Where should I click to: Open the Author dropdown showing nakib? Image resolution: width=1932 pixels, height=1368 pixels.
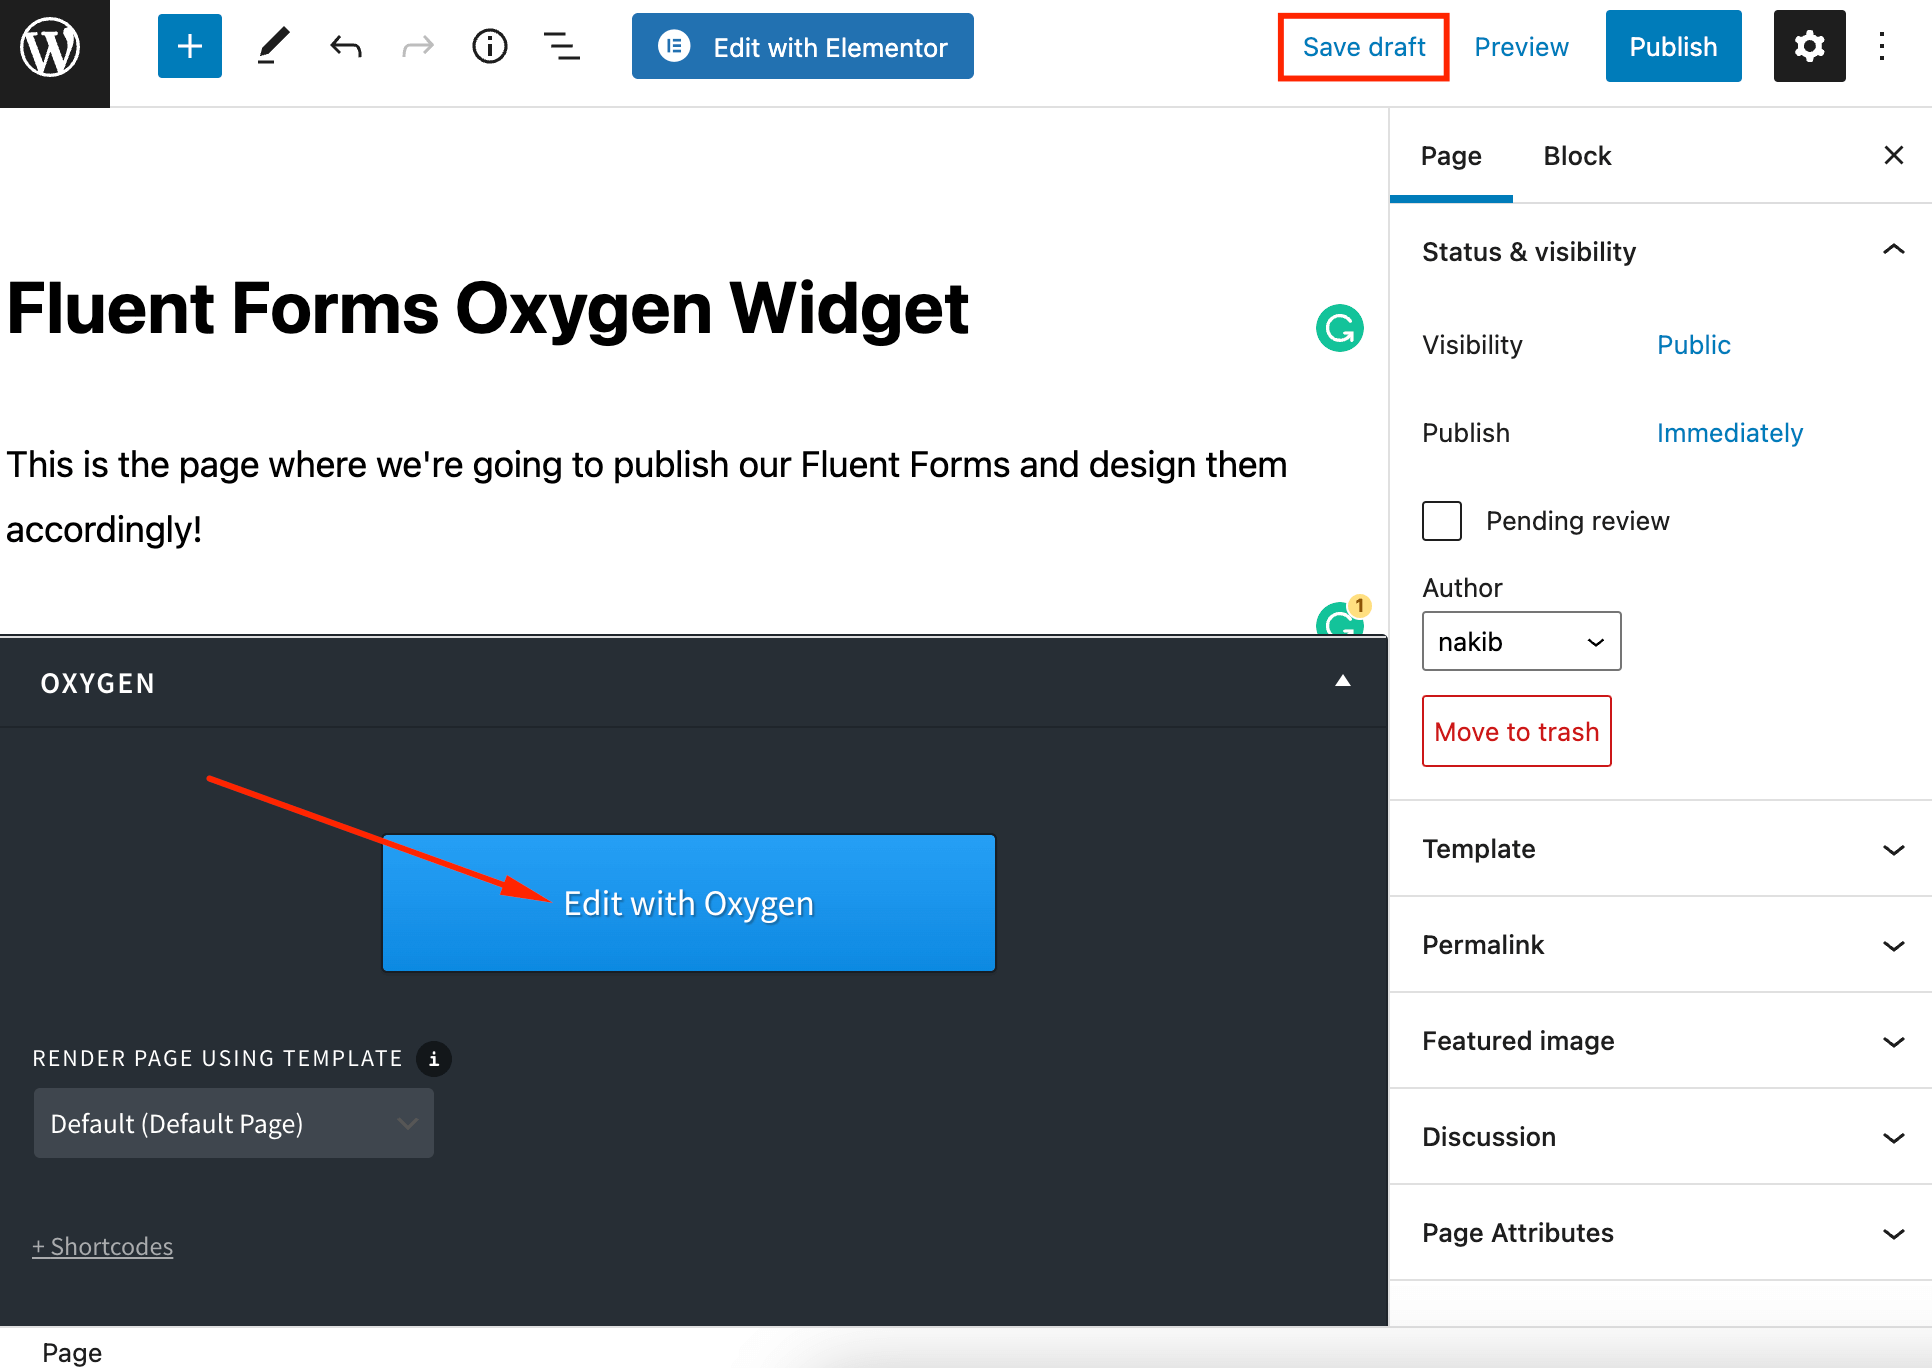[1521, 641]
